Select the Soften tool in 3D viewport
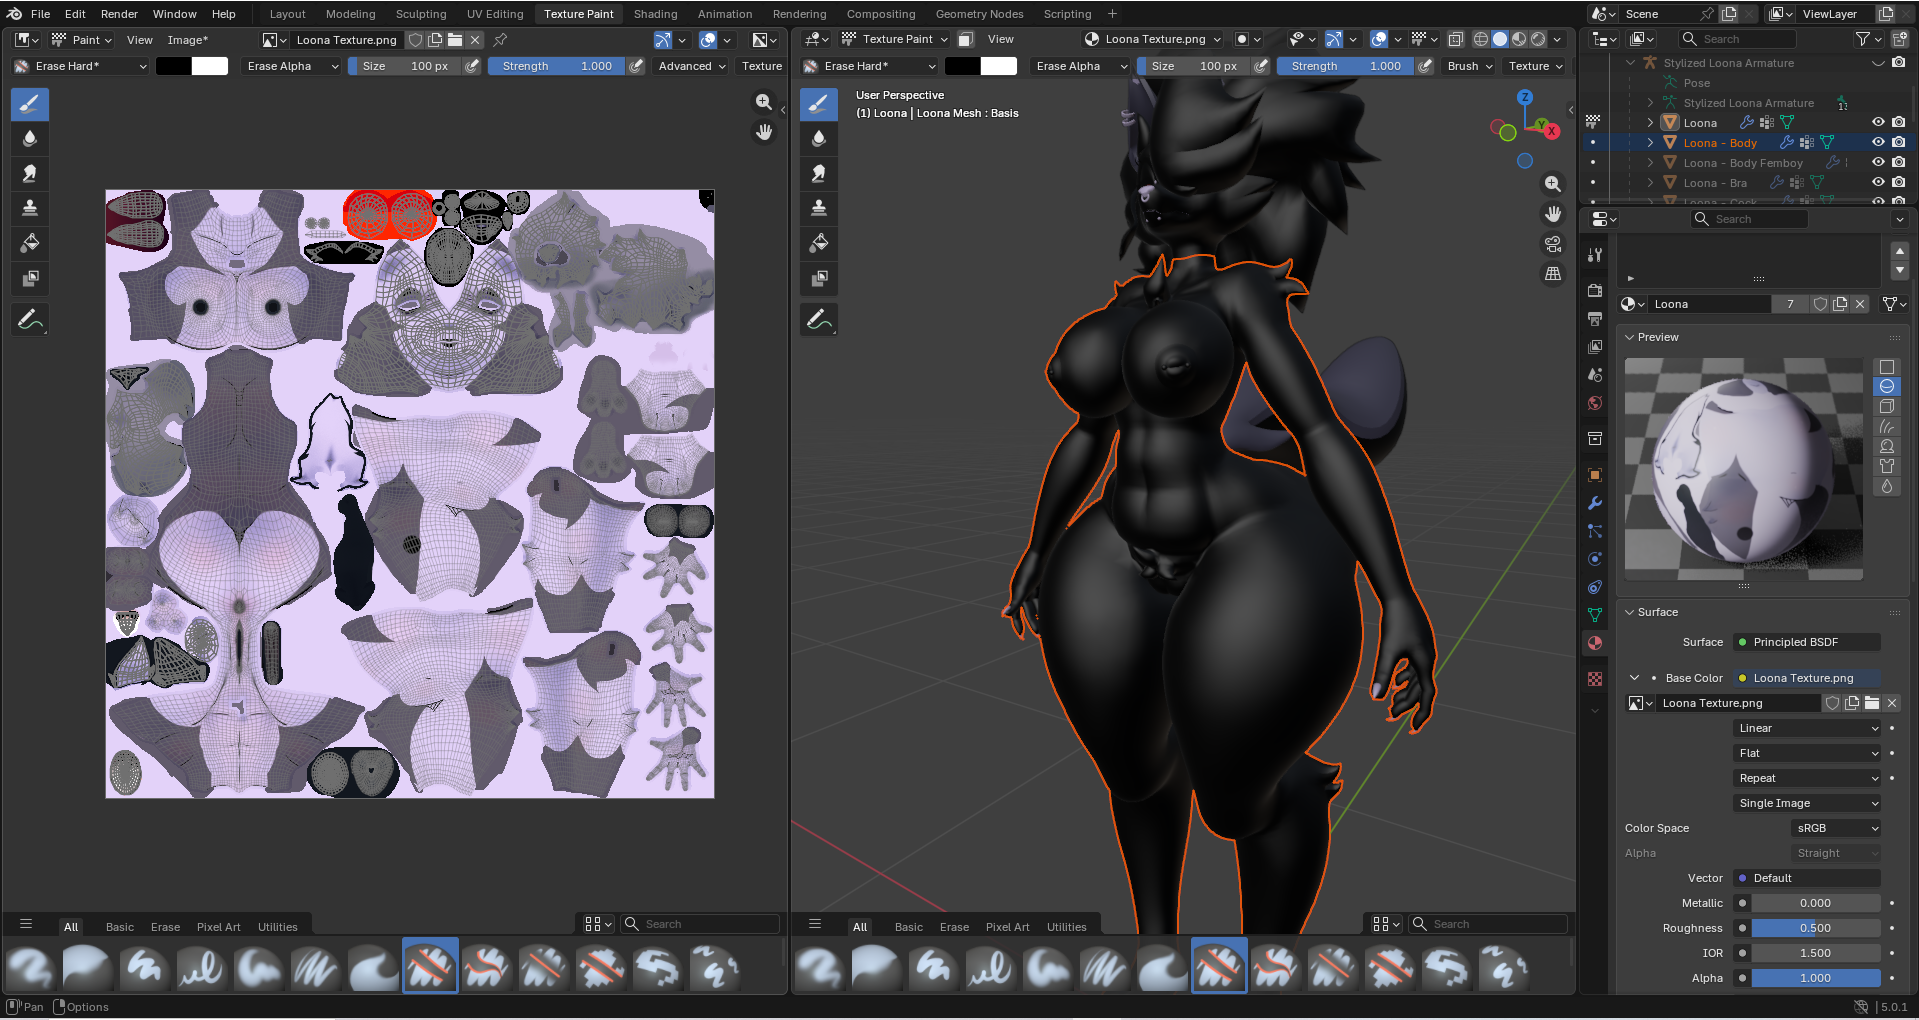 tap(819, 139)
